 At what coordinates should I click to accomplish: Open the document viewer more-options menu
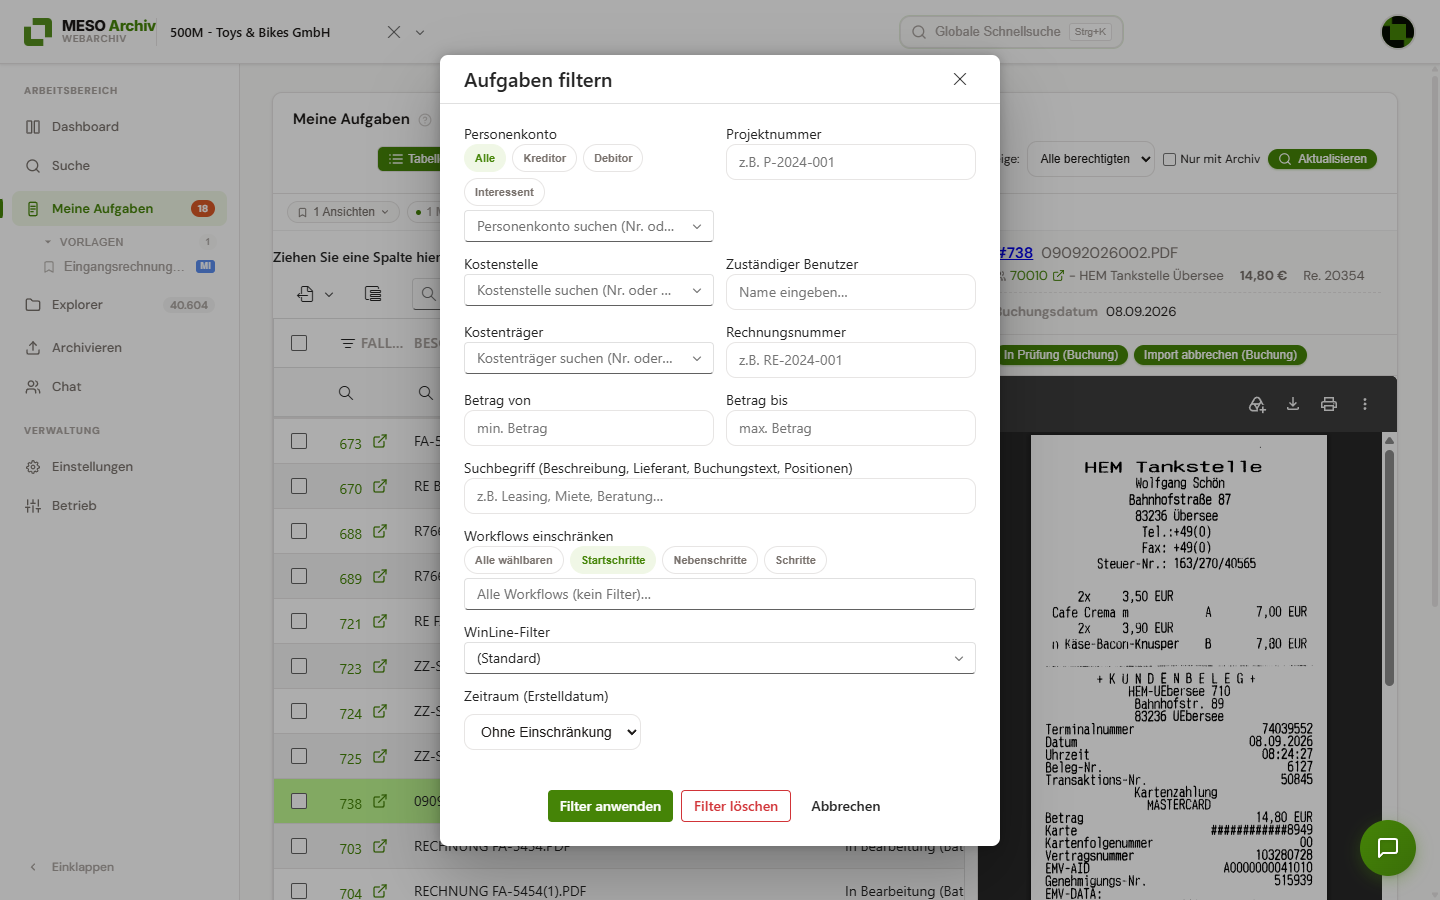1365,404
